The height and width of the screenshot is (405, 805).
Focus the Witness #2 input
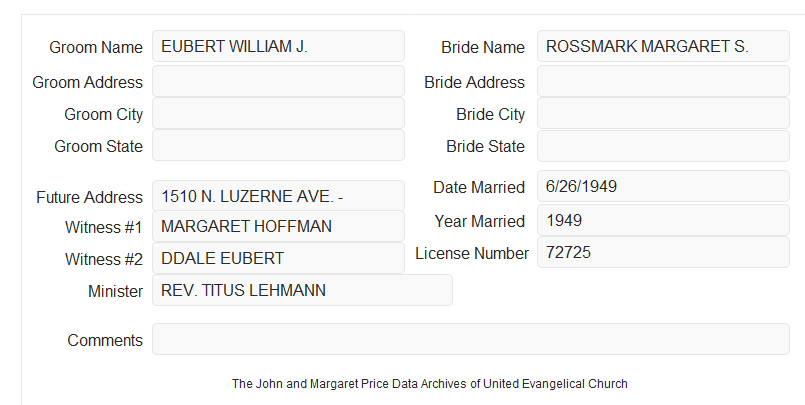pos(278,258)
